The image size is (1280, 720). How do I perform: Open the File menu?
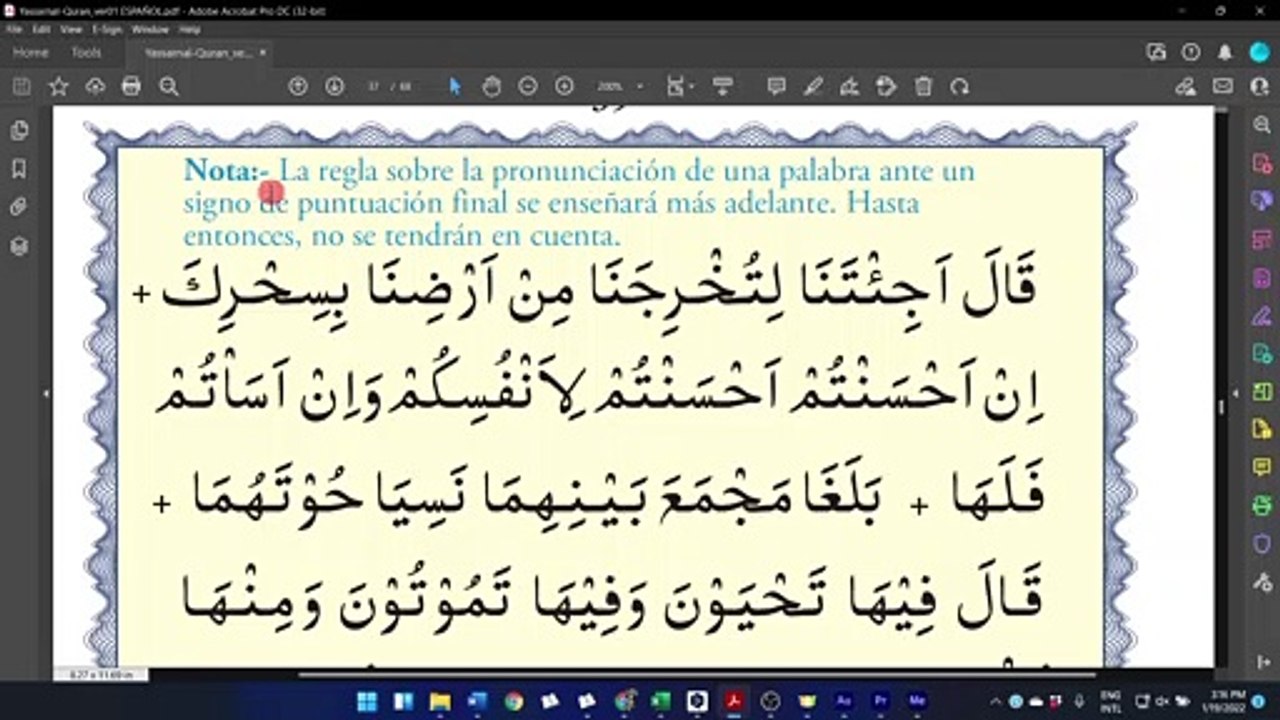[x=14, y=30]
